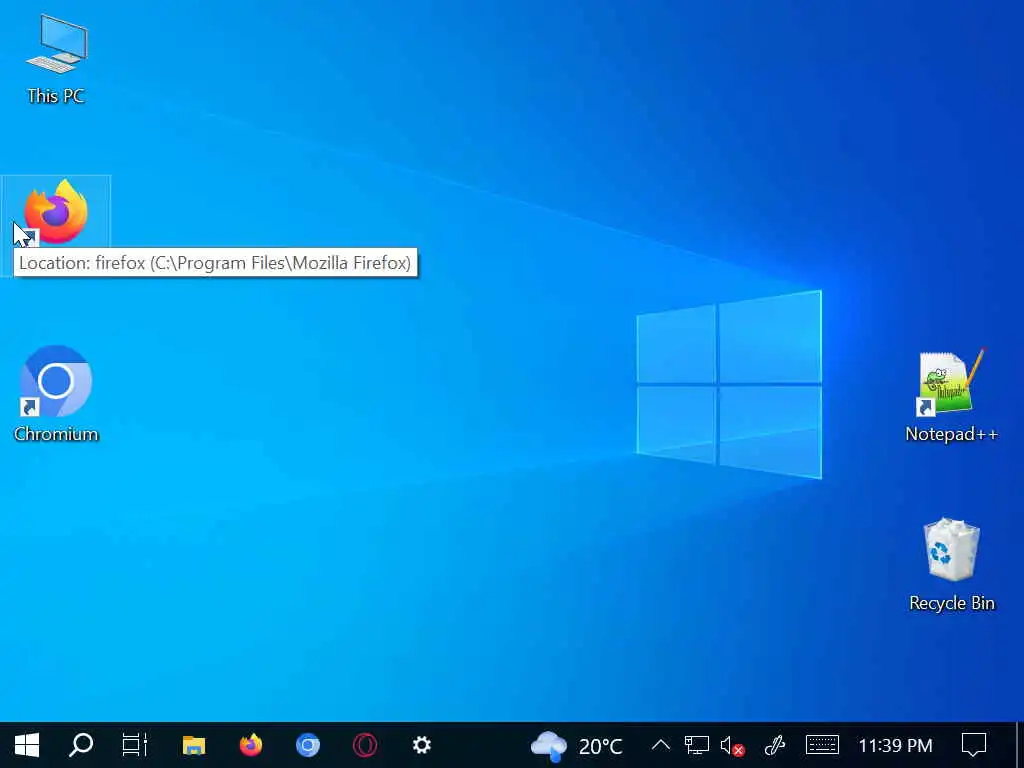The width and height of the screenshot is (1024, 768).
Task: Show hidden system tray icons
Action: [661, 745]
